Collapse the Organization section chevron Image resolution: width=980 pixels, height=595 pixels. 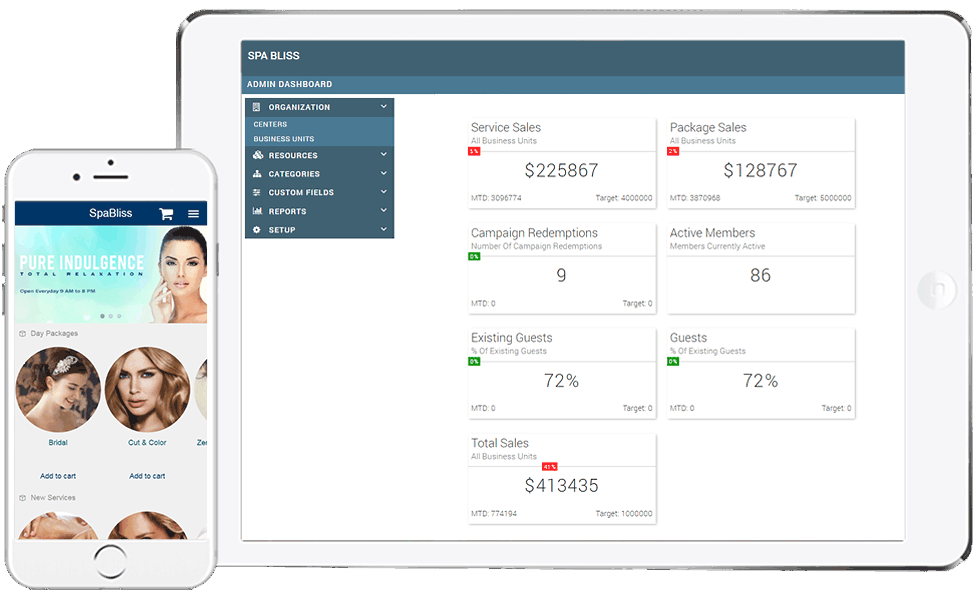coord(383,107)
